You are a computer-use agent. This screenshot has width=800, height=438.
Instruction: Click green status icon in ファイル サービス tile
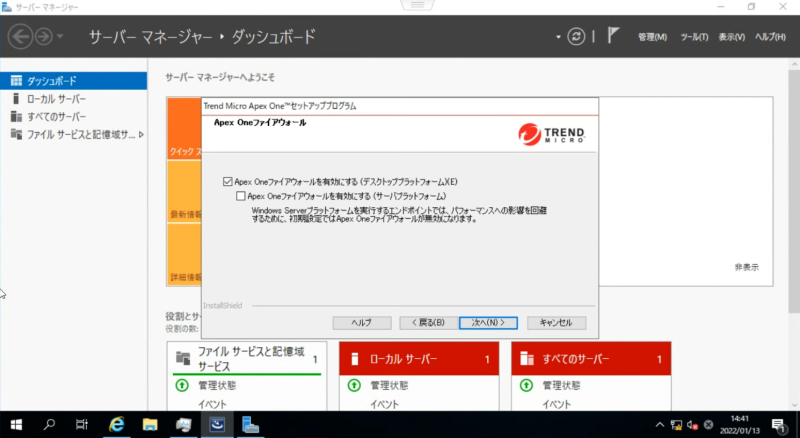click(182, 385)
